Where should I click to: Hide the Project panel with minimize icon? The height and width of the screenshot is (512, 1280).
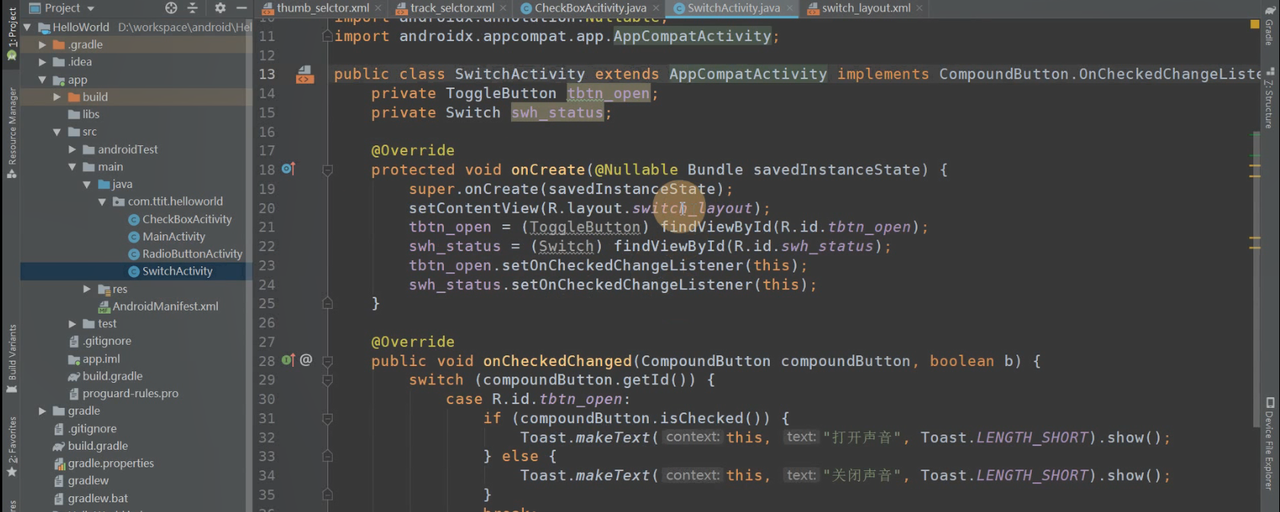[x=241, y=8]
